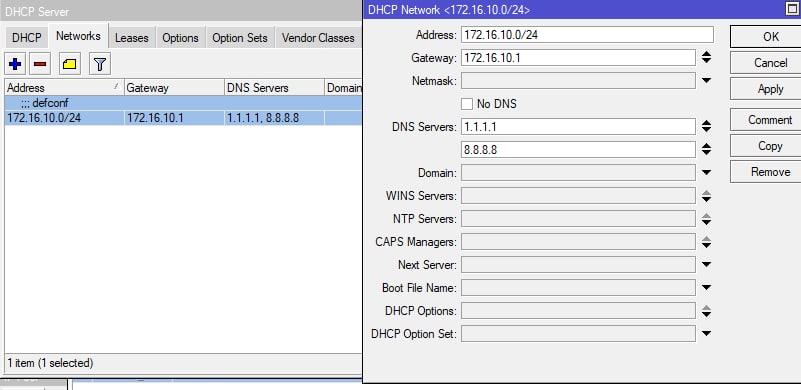Click the DHCP Options field
This screenshot has width=801, height=390.
coord(578,311)
